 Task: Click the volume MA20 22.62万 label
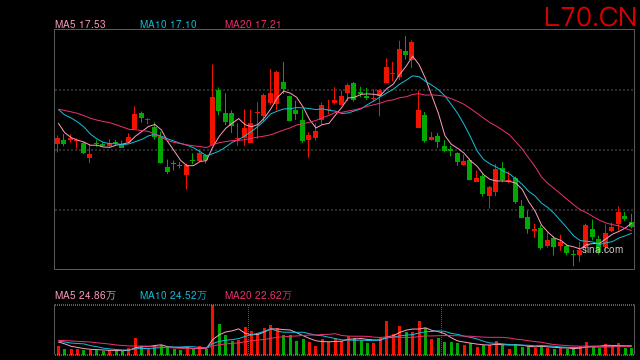pos(258,295)
